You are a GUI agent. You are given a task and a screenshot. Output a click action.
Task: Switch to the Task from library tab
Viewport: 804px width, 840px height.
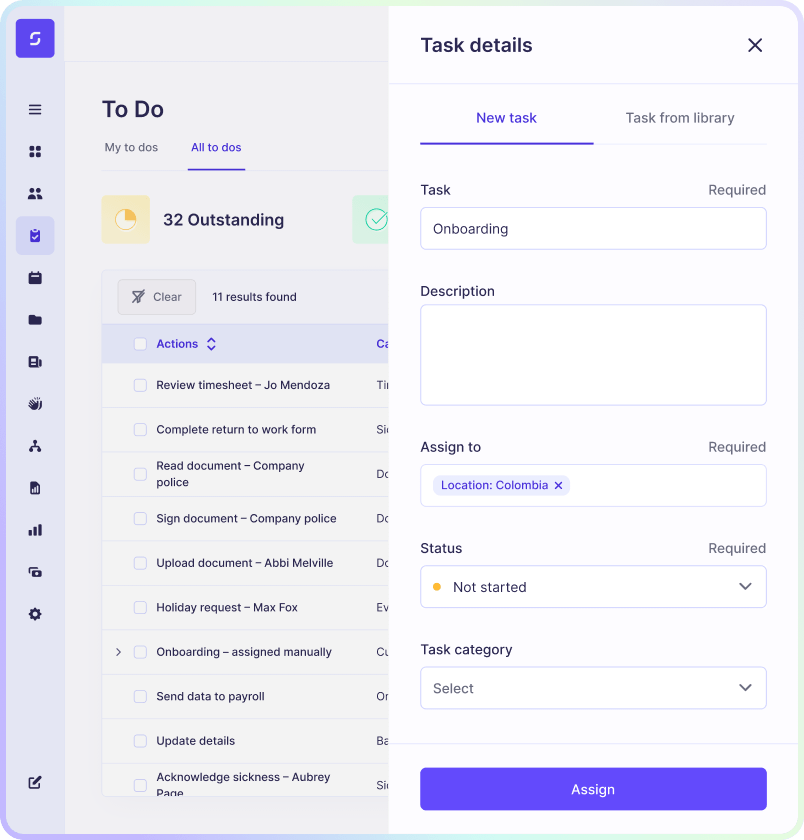pyautogui.click(x=679, y=118)
